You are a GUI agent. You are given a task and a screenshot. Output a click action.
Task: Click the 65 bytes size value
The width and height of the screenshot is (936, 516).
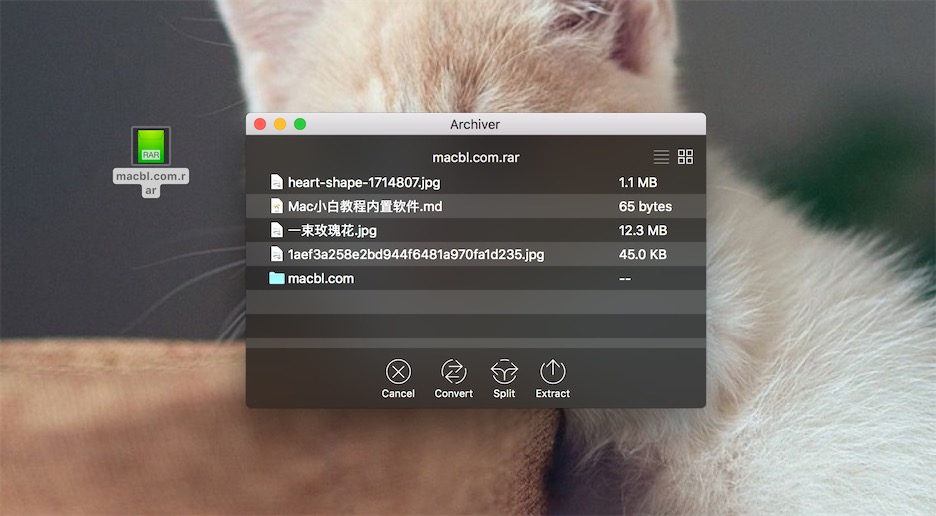[645, 207]
